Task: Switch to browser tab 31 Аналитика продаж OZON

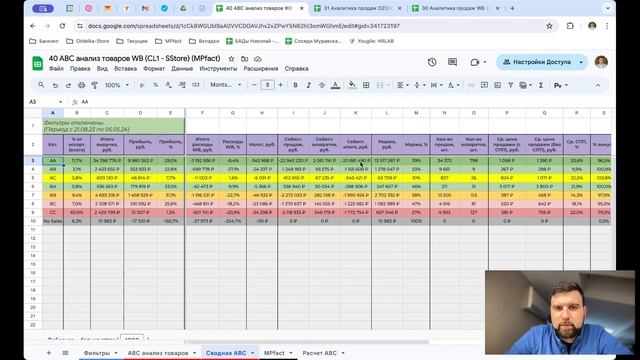Action: (357, 8)
